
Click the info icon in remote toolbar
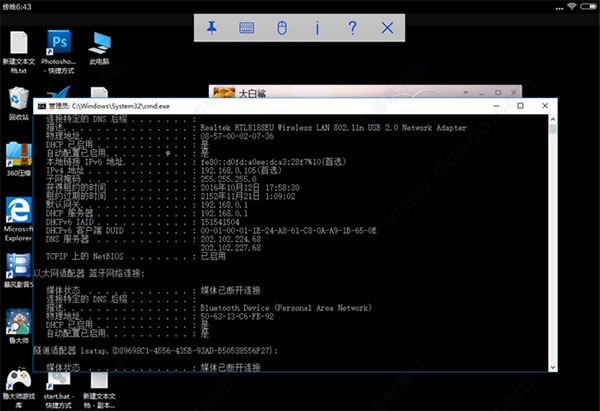point(317,28)
